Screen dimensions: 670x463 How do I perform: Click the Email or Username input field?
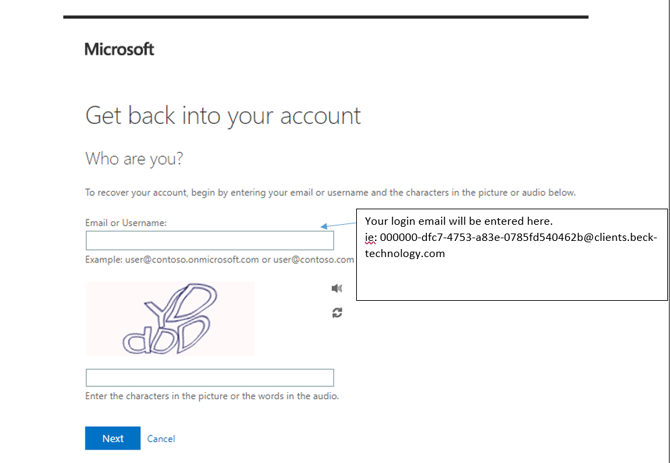(x=210, y=240)
